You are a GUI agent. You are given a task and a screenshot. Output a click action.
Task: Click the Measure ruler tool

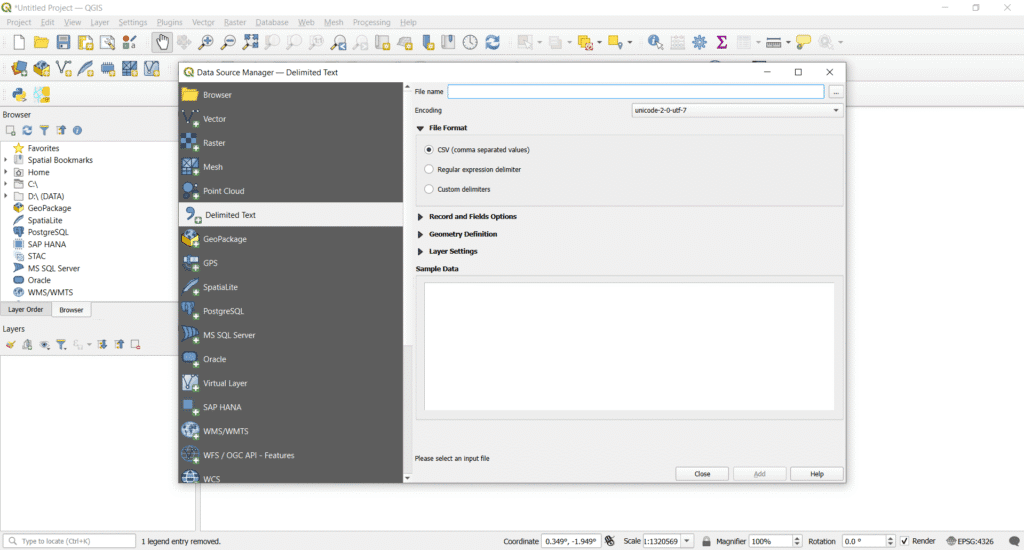click(774, 42)
